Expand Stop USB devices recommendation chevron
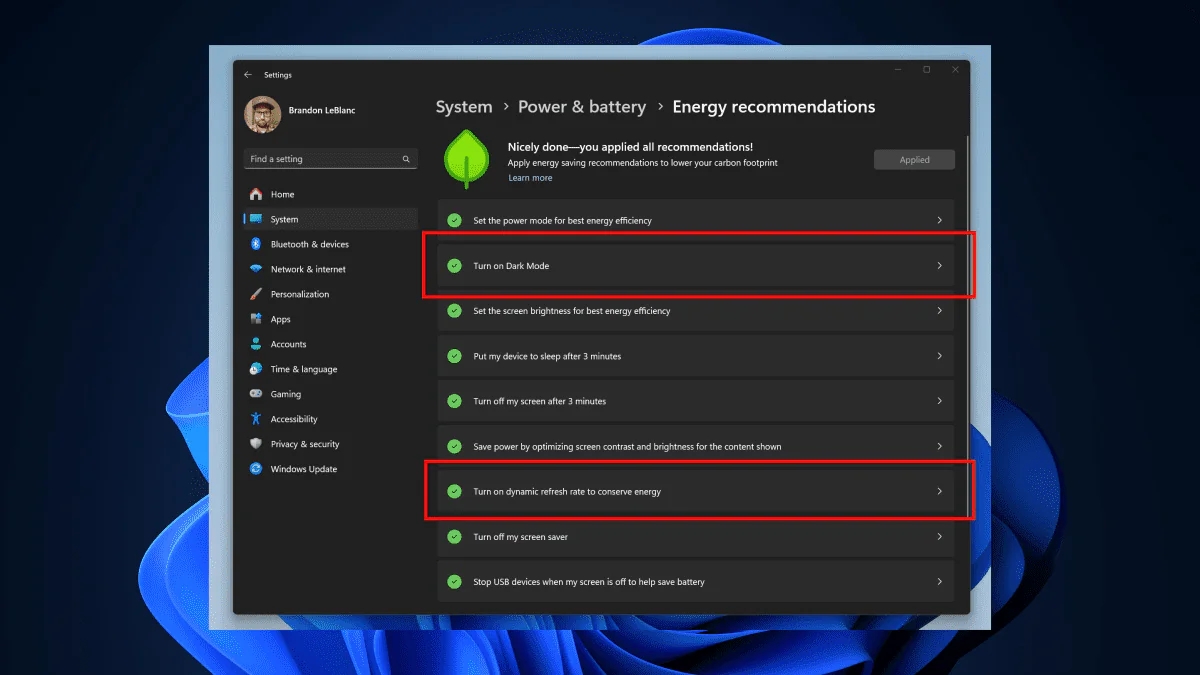1200x675 pixels. pyautogui.click(x=939, y=582)
